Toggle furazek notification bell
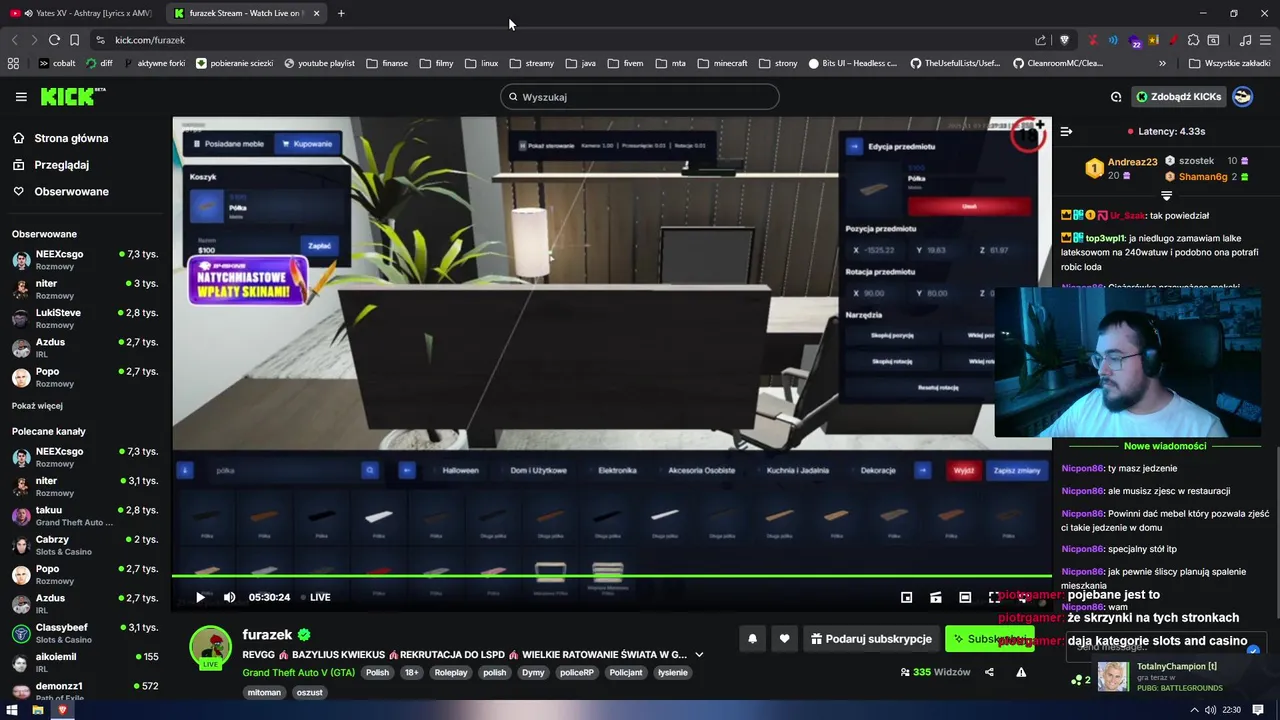 coord(752,639)
